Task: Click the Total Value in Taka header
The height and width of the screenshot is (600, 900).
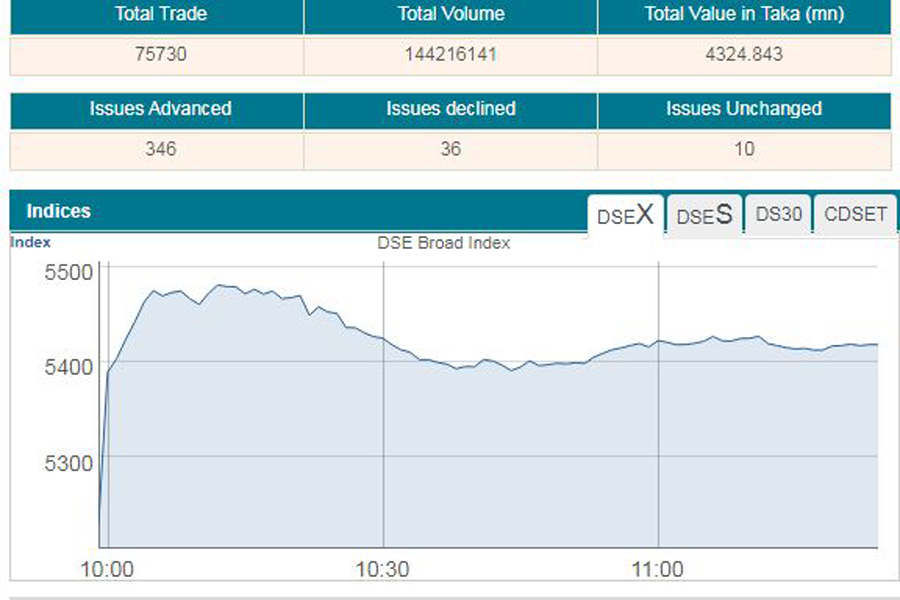Action: 744,15
